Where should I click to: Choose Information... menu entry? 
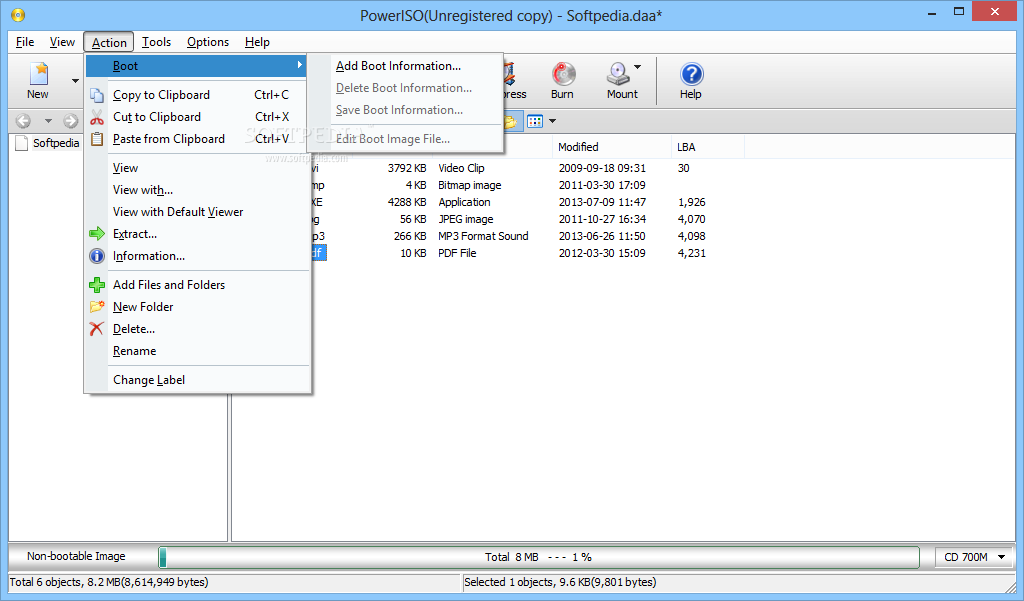click(x=197, y=256)
